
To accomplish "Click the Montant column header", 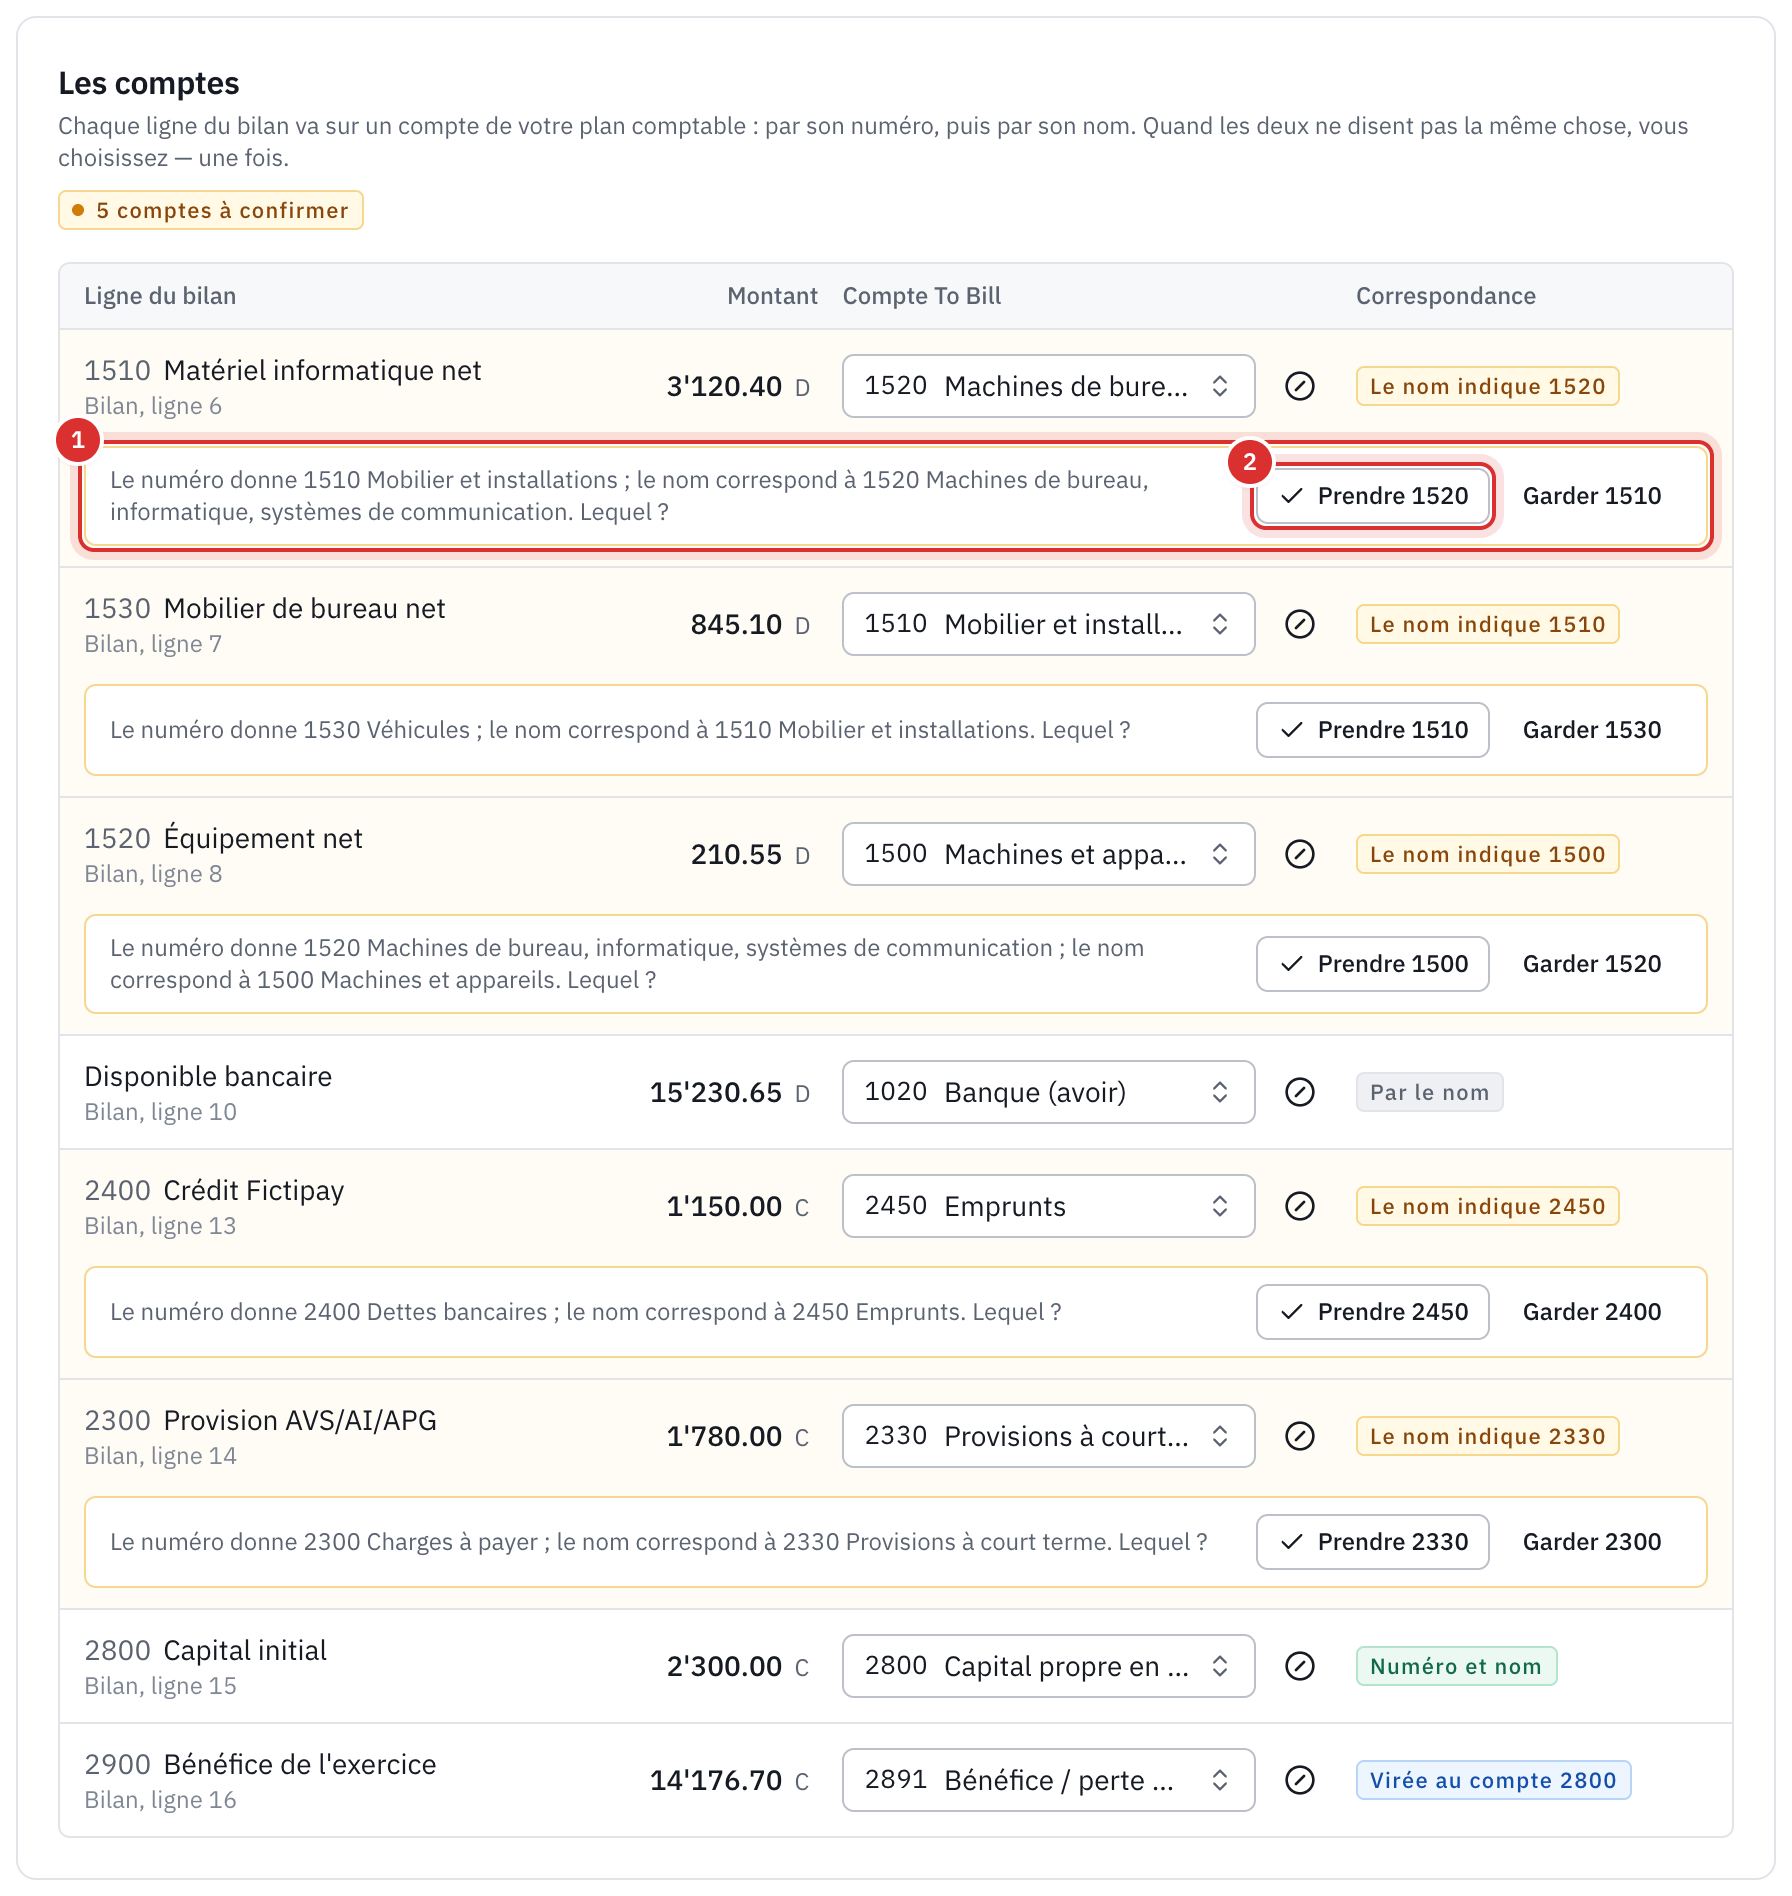I will (x=772, y=296).
